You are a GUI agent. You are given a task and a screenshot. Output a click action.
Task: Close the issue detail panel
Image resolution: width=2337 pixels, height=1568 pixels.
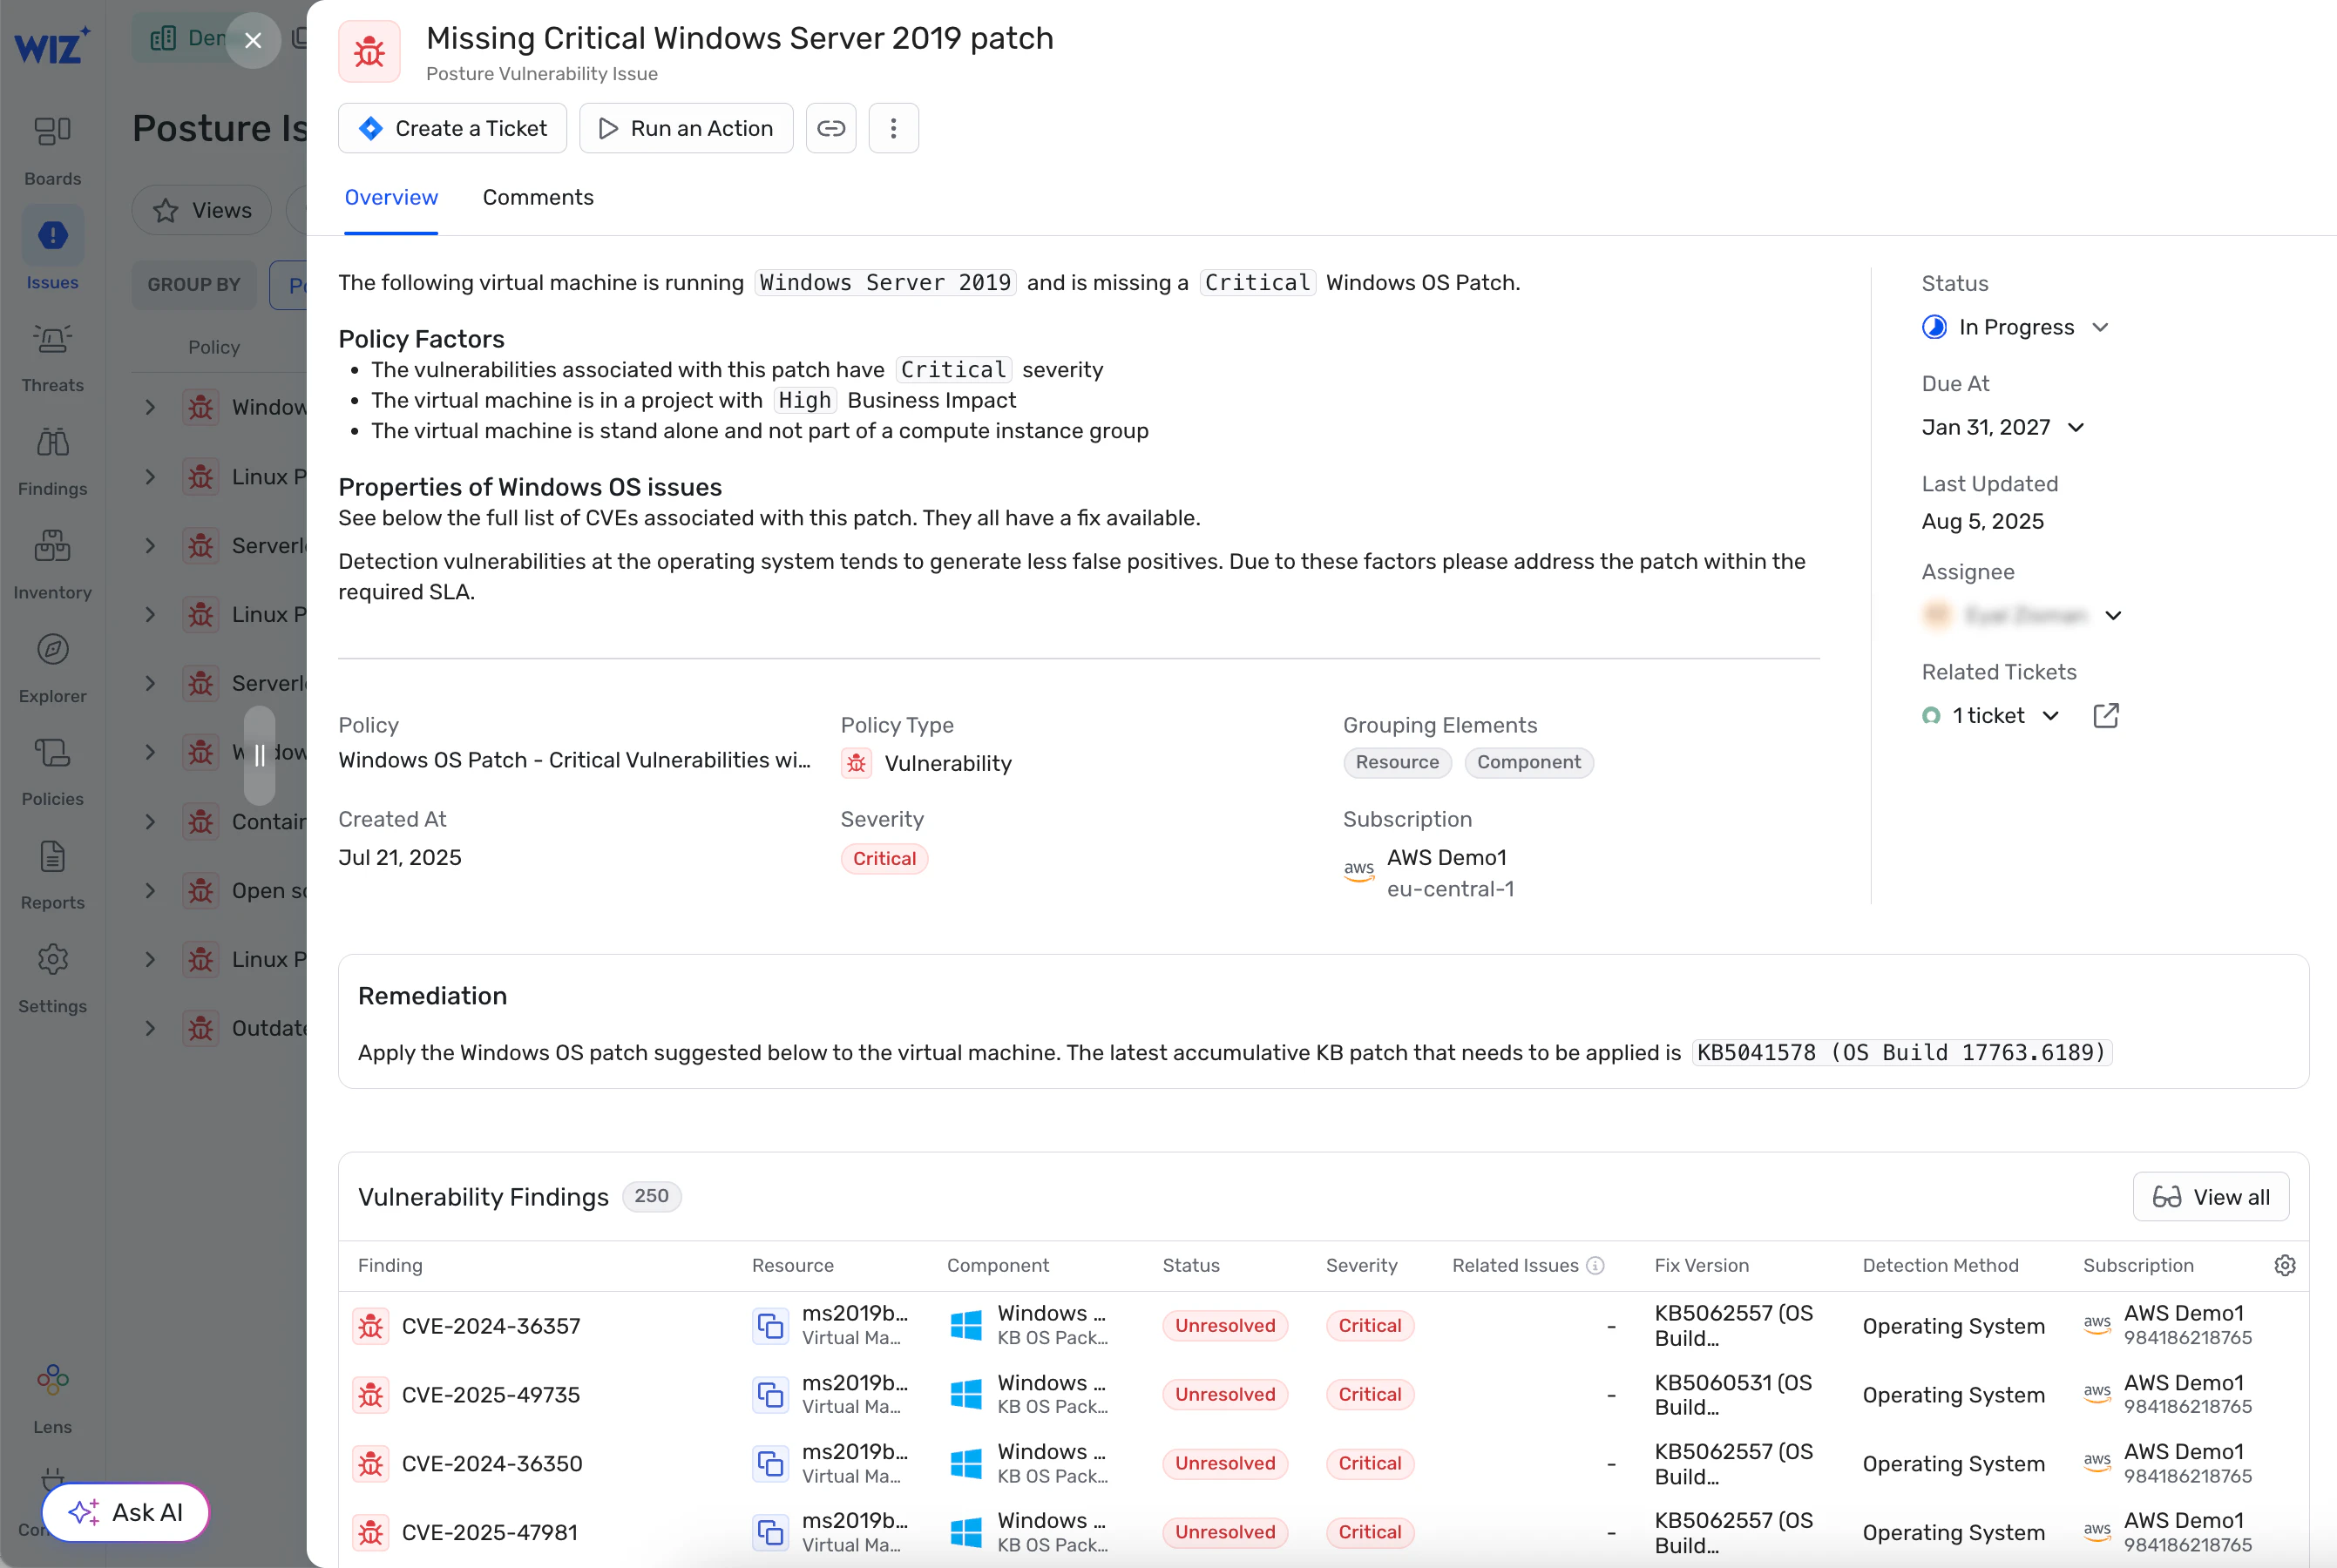point(253,40)
